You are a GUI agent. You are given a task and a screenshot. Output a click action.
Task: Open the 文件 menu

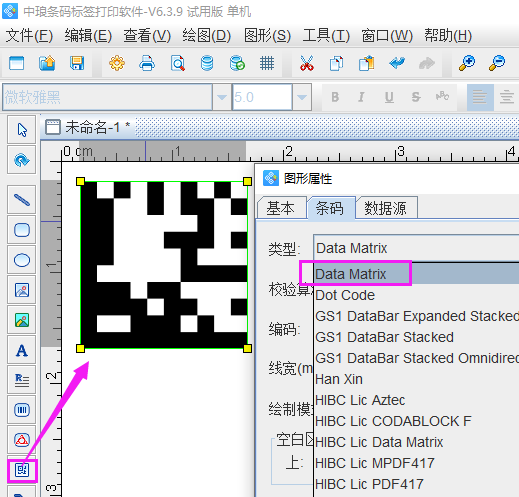tap(29, 36)
